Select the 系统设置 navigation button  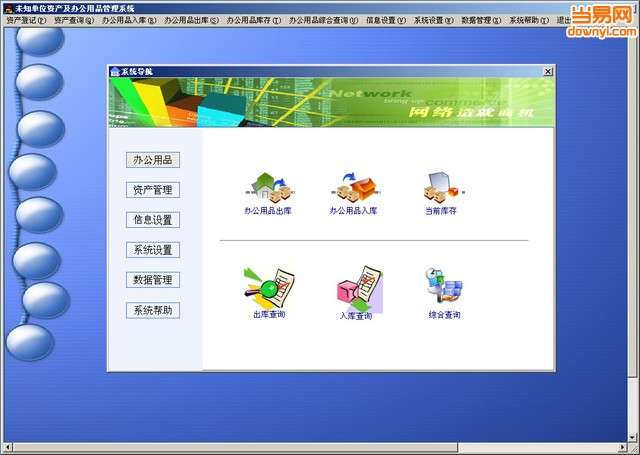tap(153, 250)
